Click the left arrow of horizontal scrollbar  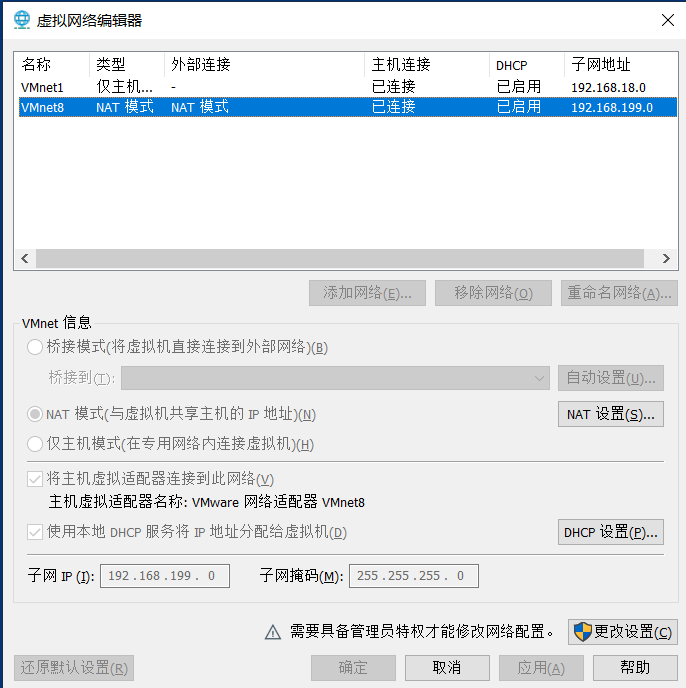[x=25, y=258]
